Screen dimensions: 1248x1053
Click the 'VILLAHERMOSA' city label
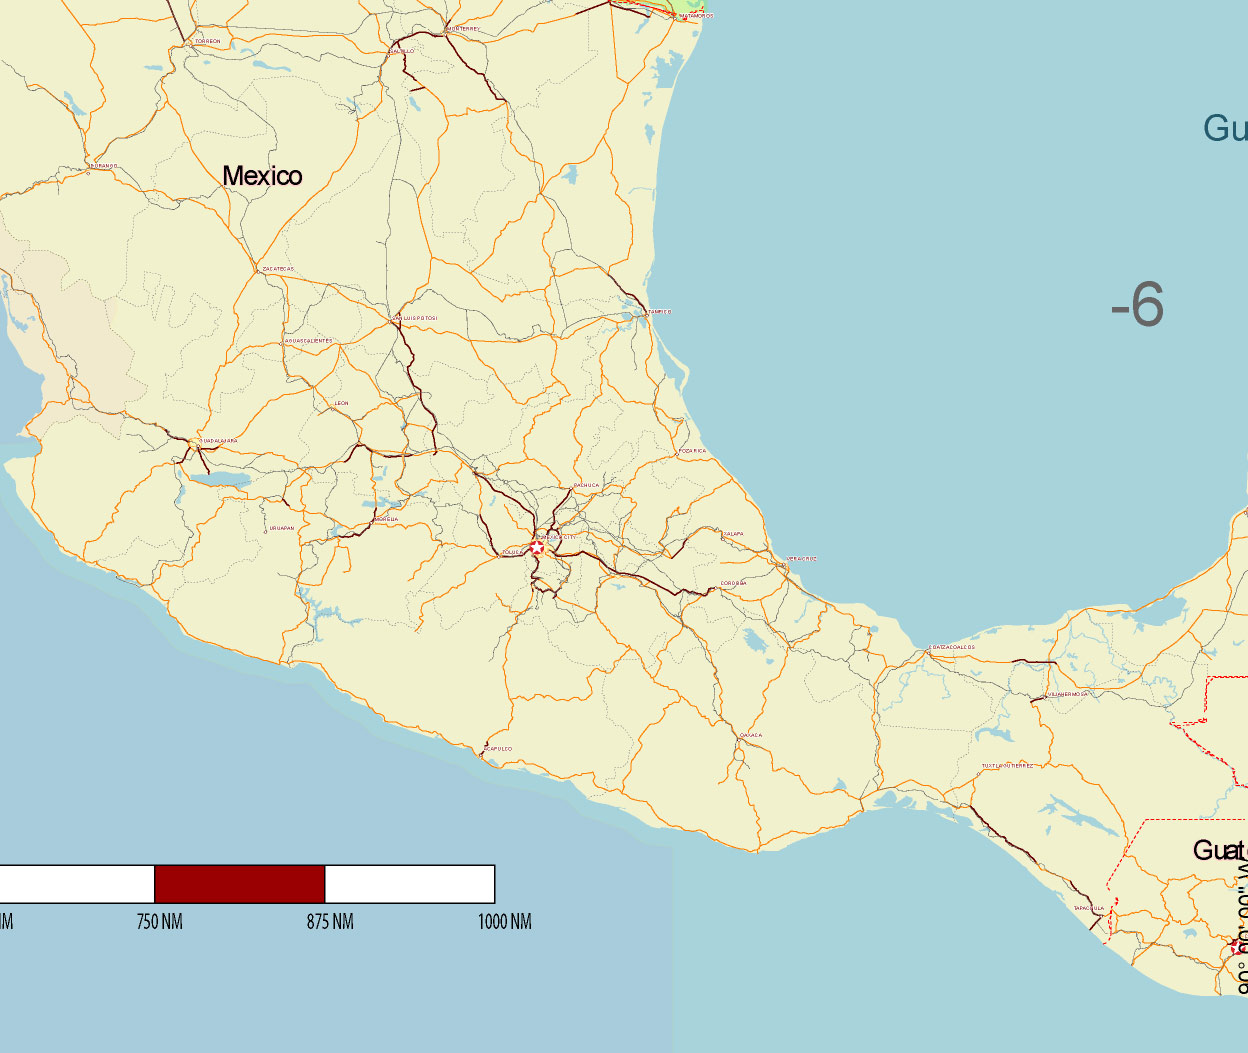tap(1067, 693)
